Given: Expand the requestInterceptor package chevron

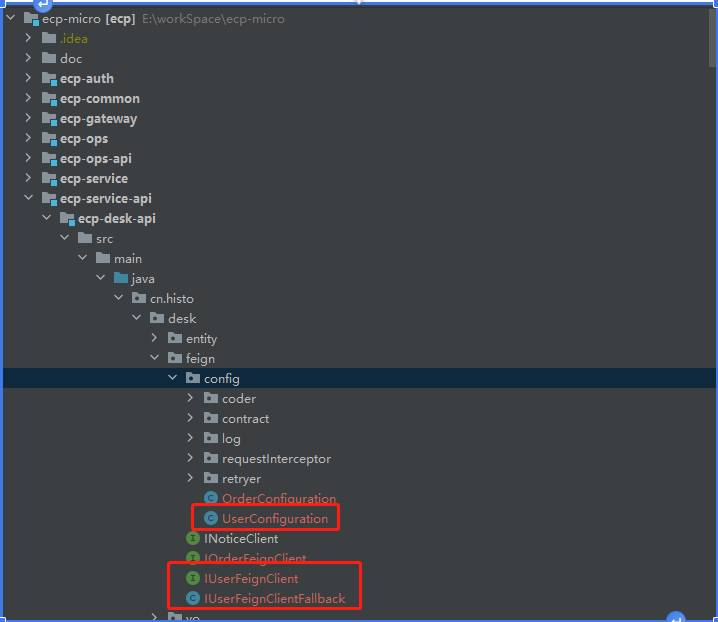Looking at the screenshot, I should [x=190, y=458].
